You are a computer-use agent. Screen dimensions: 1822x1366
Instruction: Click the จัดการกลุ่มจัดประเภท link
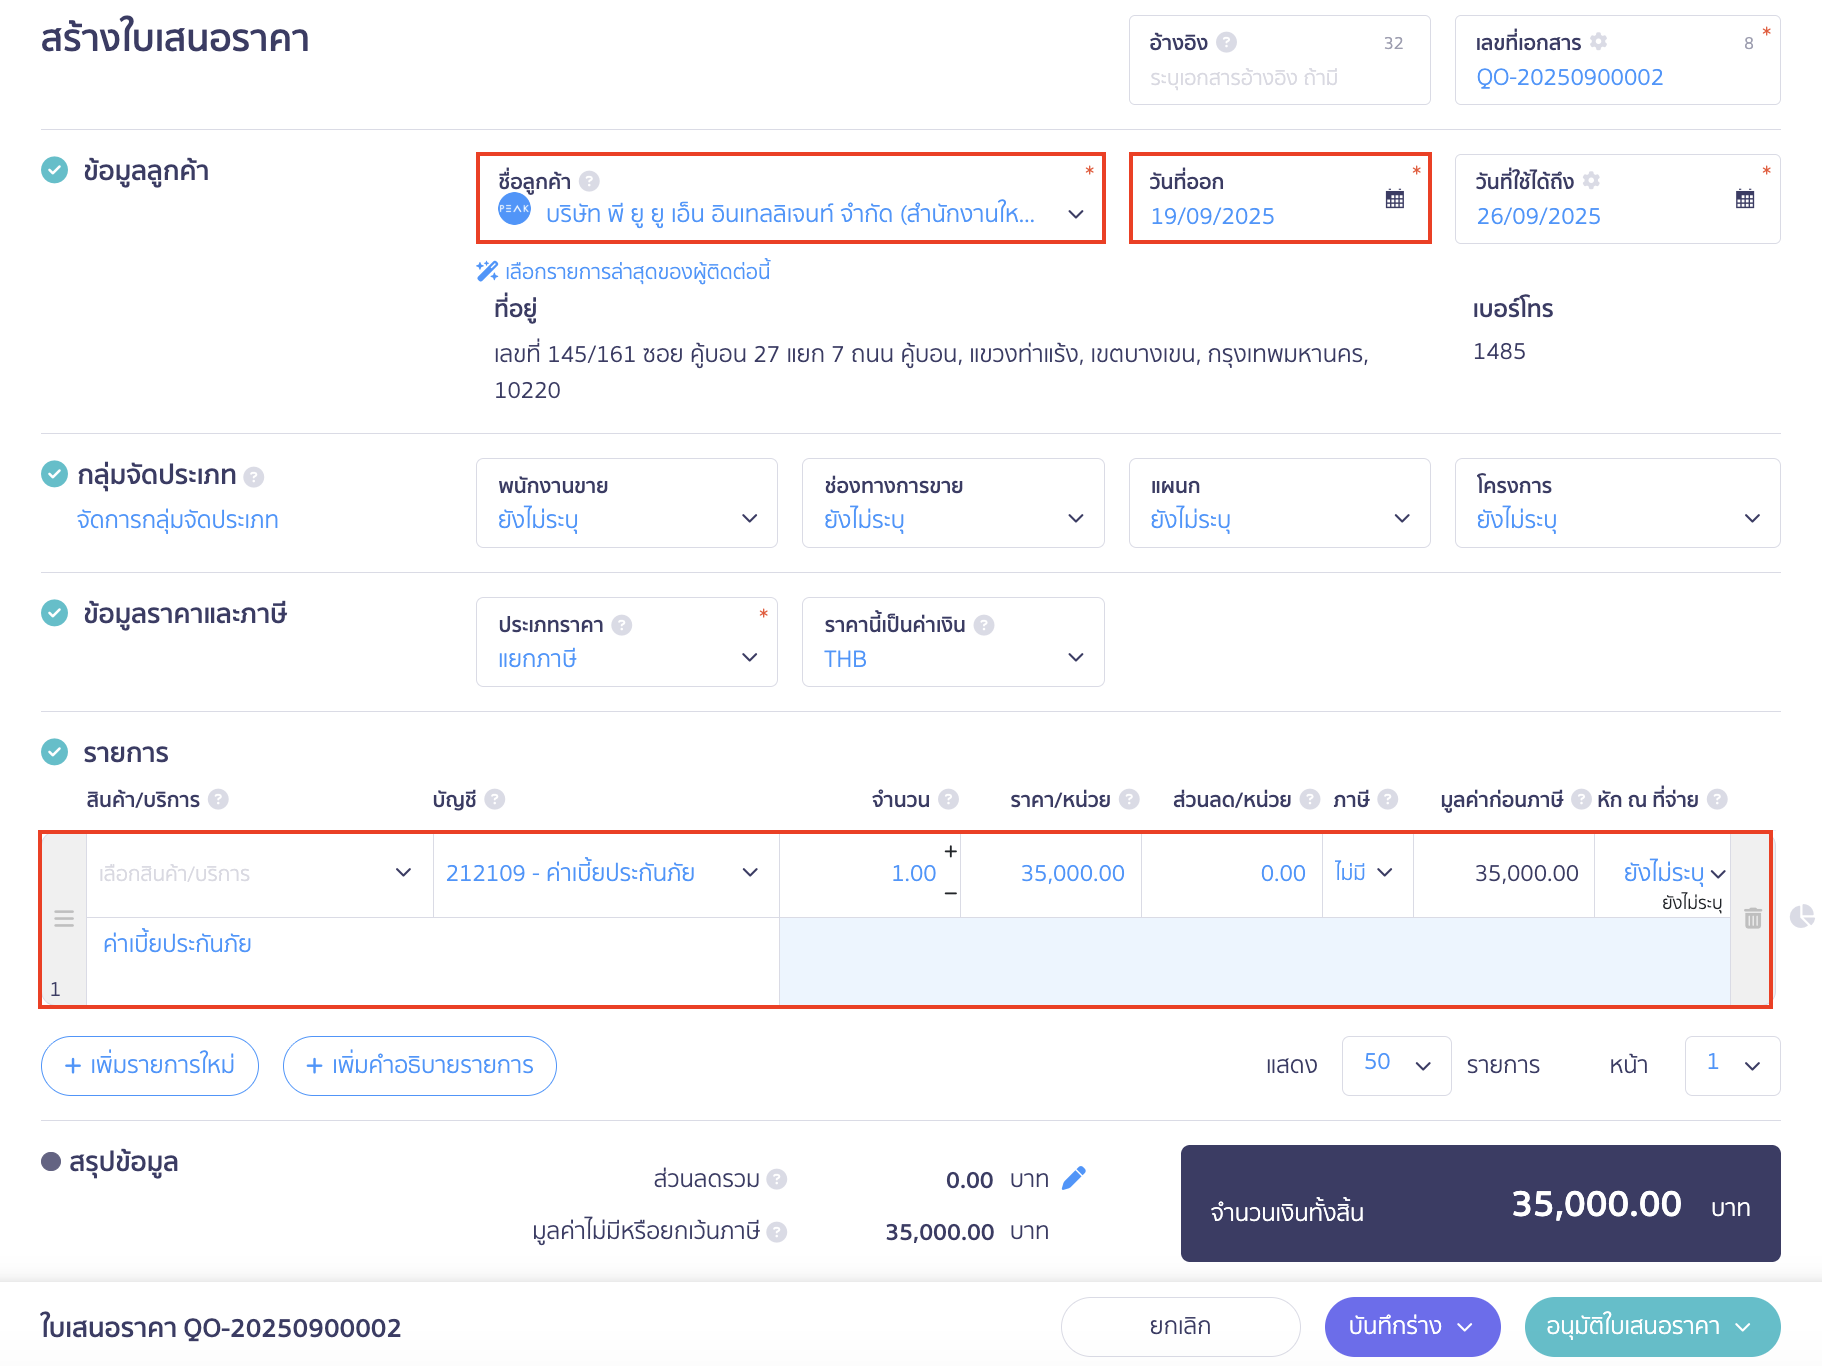coord(178,520)
